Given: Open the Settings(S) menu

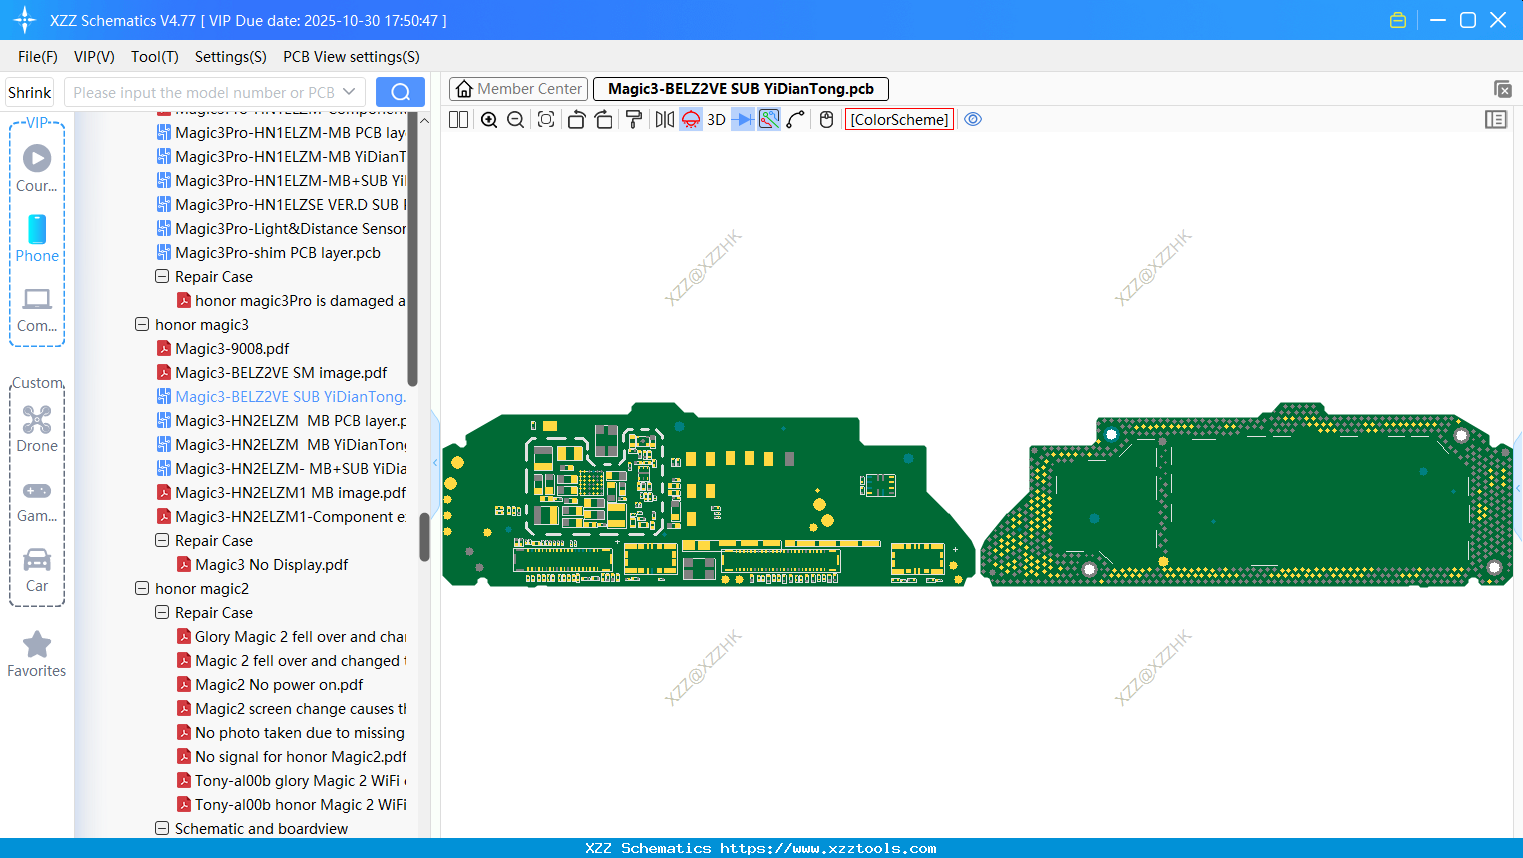Looking at the screenshot, I should (x=231, y=57).
